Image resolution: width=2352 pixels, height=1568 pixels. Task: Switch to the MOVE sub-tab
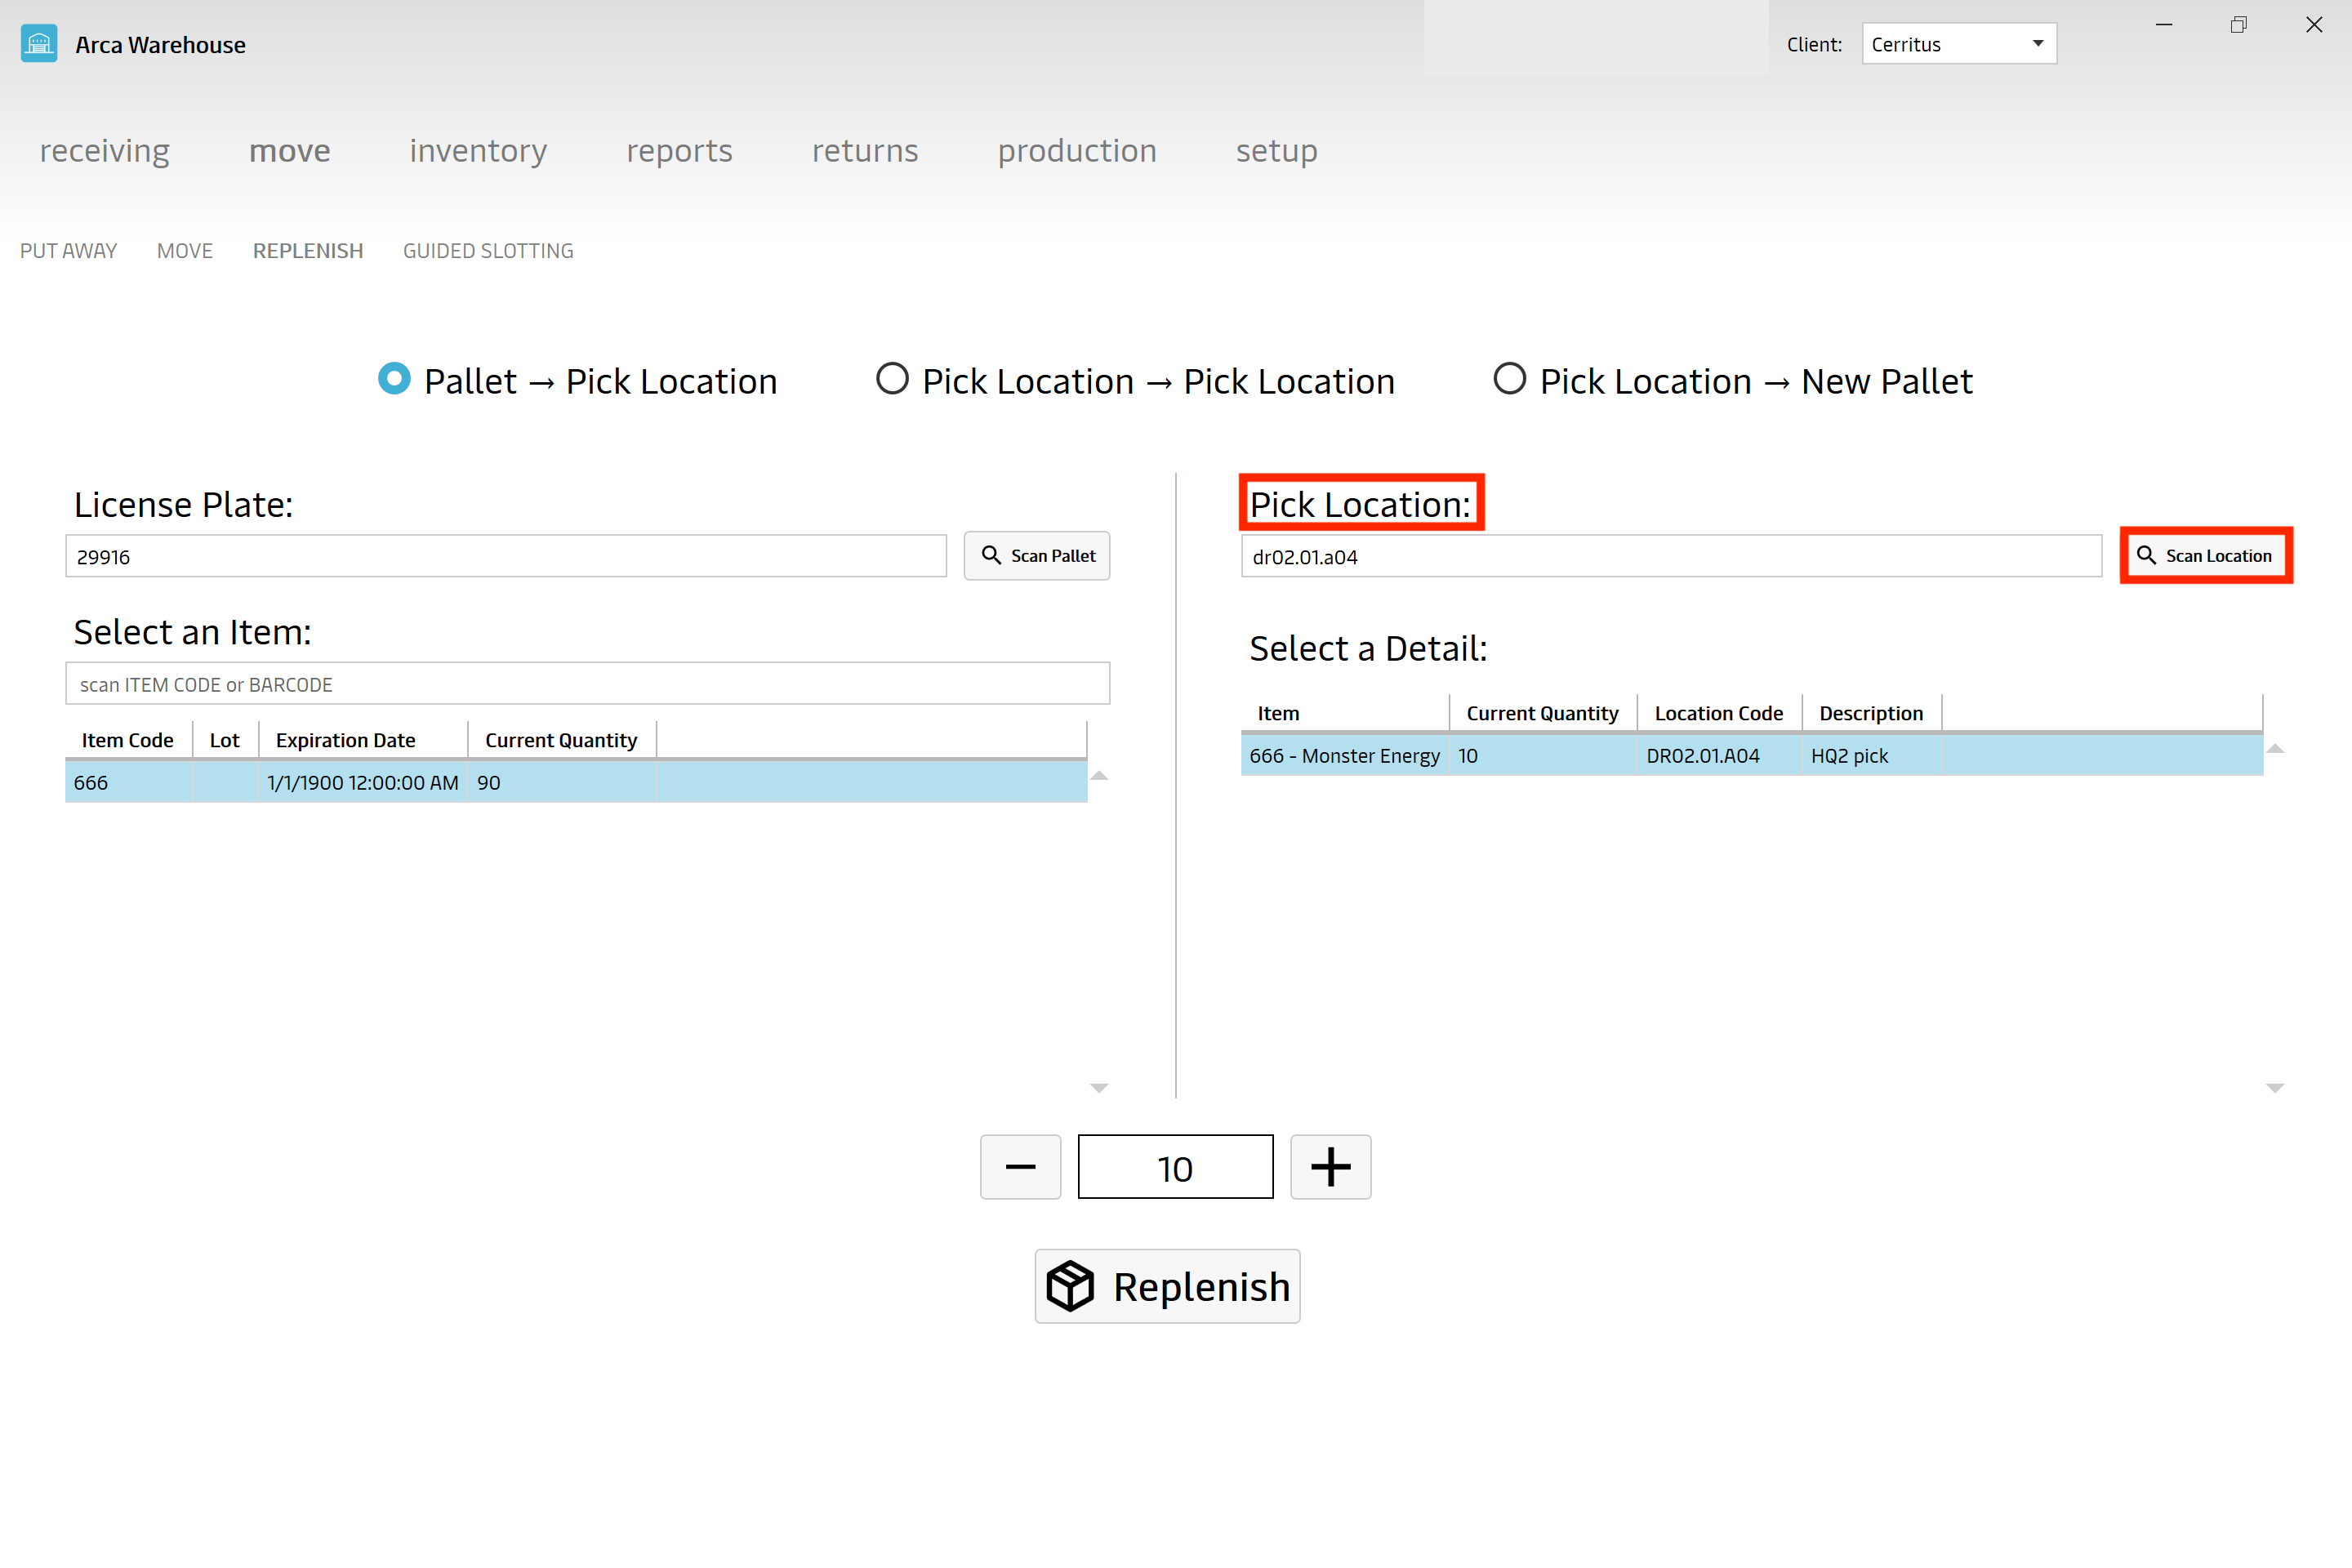(185, 251)
